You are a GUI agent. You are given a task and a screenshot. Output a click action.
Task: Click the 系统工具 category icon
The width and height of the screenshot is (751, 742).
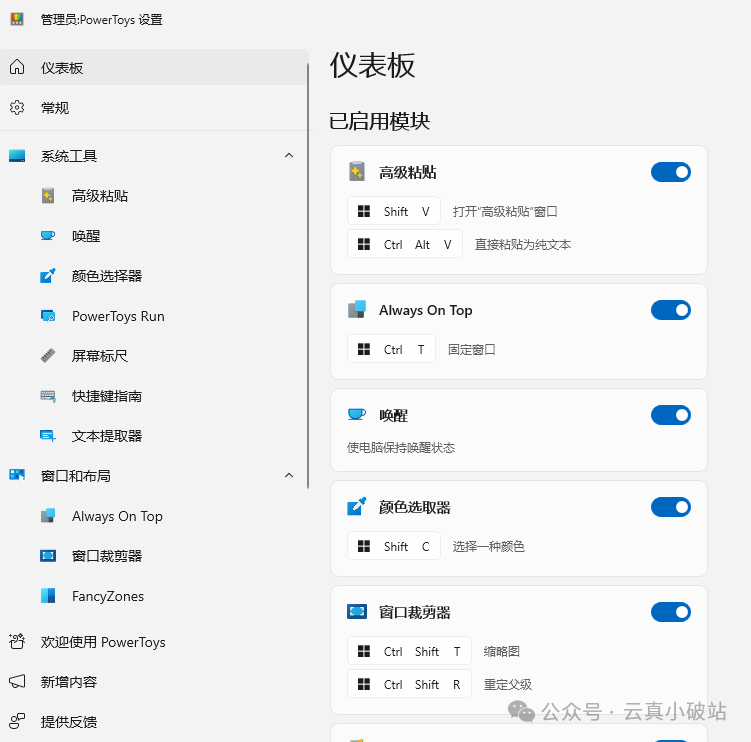pyautogui.click(x=17, y=156)
